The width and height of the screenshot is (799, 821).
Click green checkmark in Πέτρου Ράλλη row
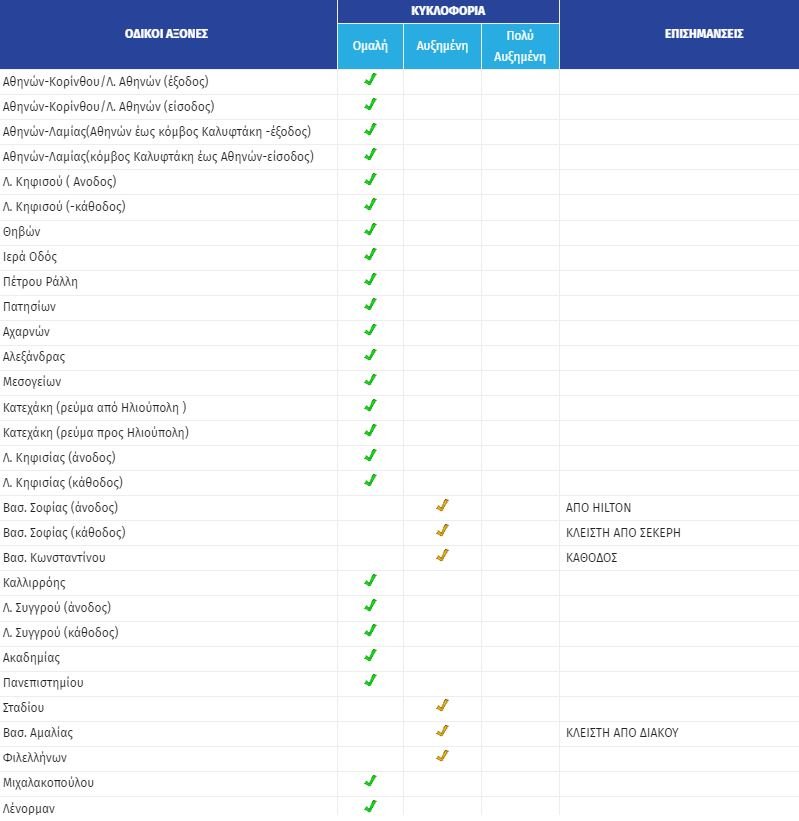[x=370, y=280]
